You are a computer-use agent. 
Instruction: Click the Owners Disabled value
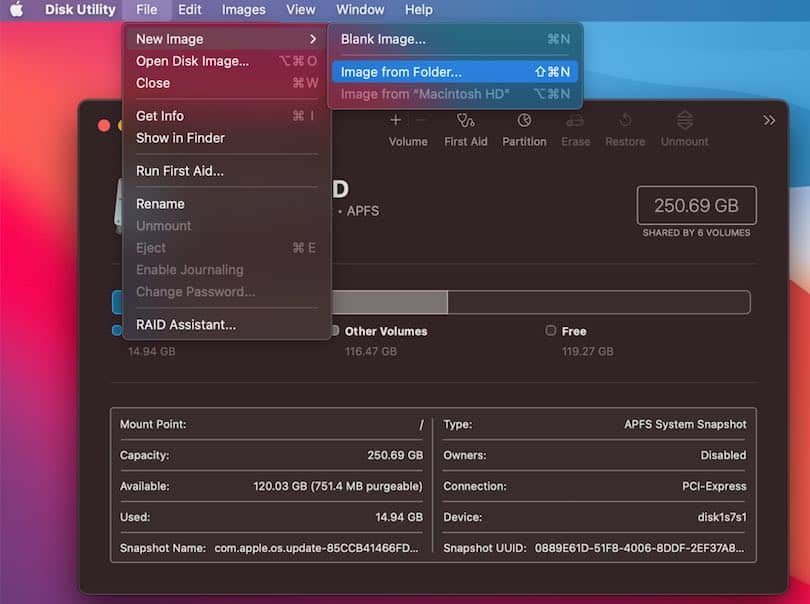[723, 455]
